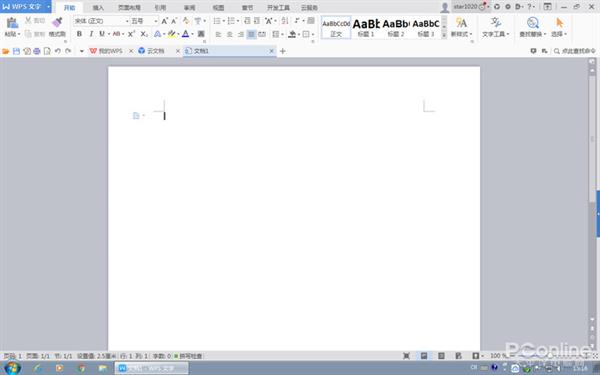Apply the 标题 1 heading style
Screen dimensions: 600x375
(366, 27)
